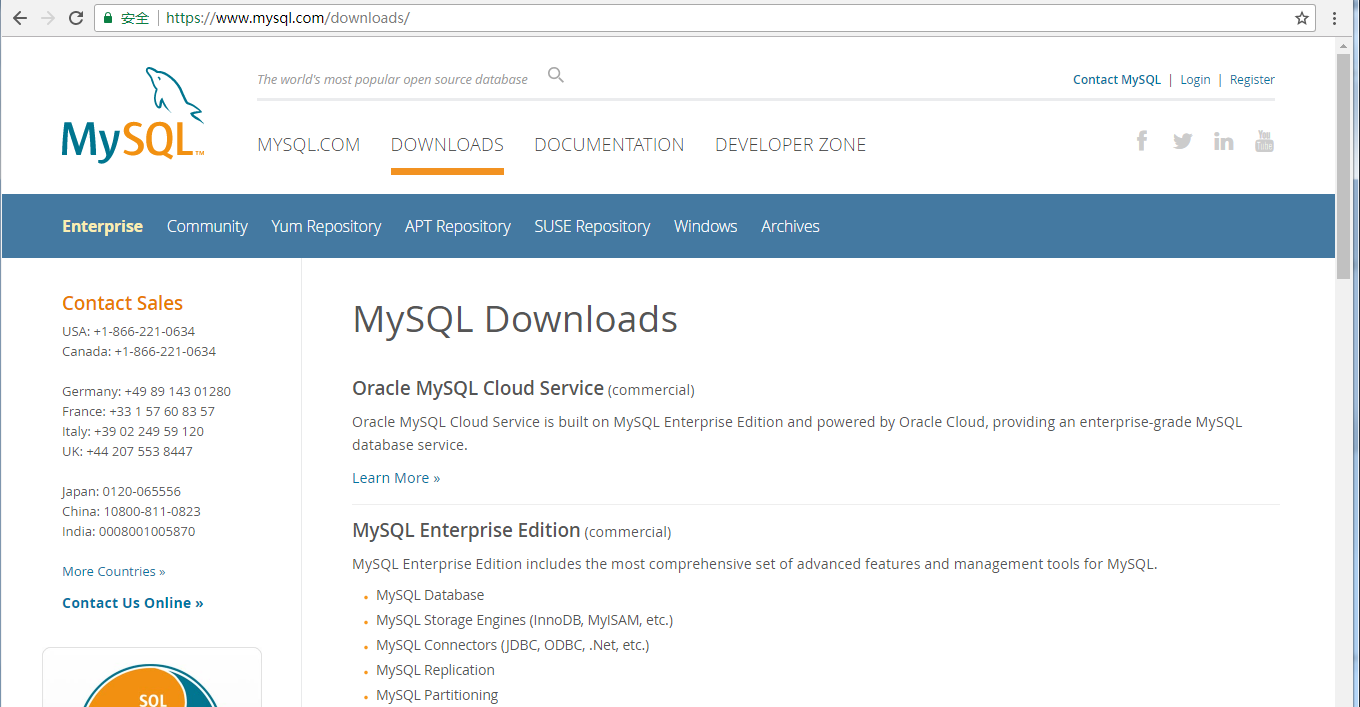Bookmark this page with the star icon

(x=1302, y=18)
